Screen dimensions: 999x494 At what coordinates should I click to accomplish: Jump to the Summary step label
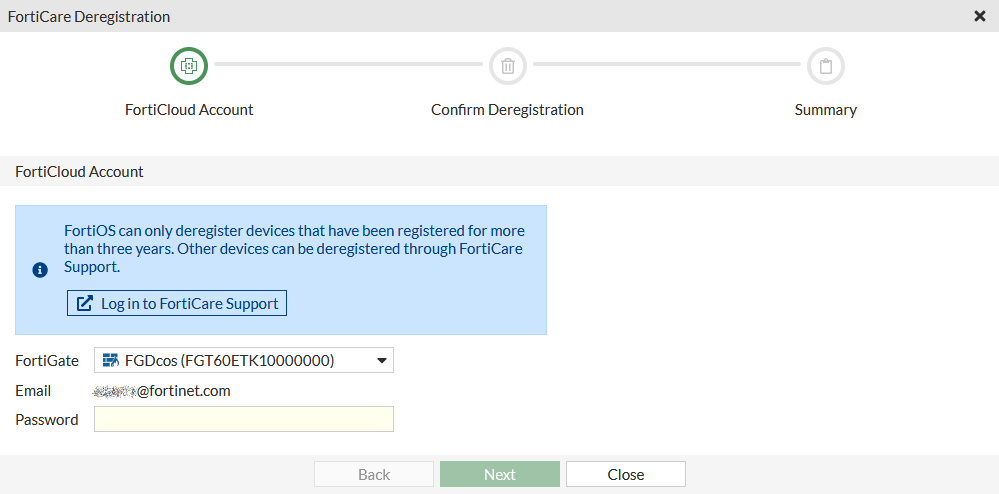(825, 110)
